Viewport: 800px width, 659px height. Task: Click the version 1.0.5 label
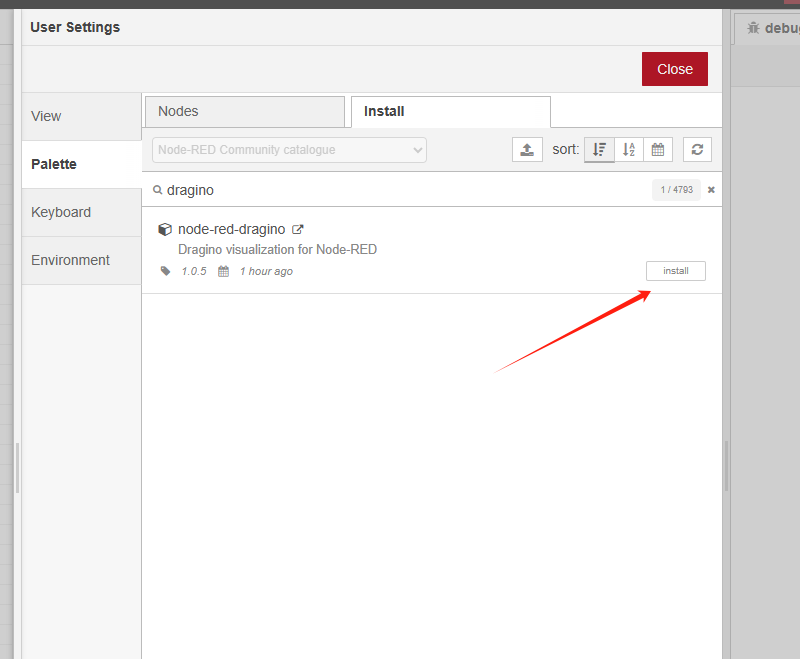[x=194, y=271]
